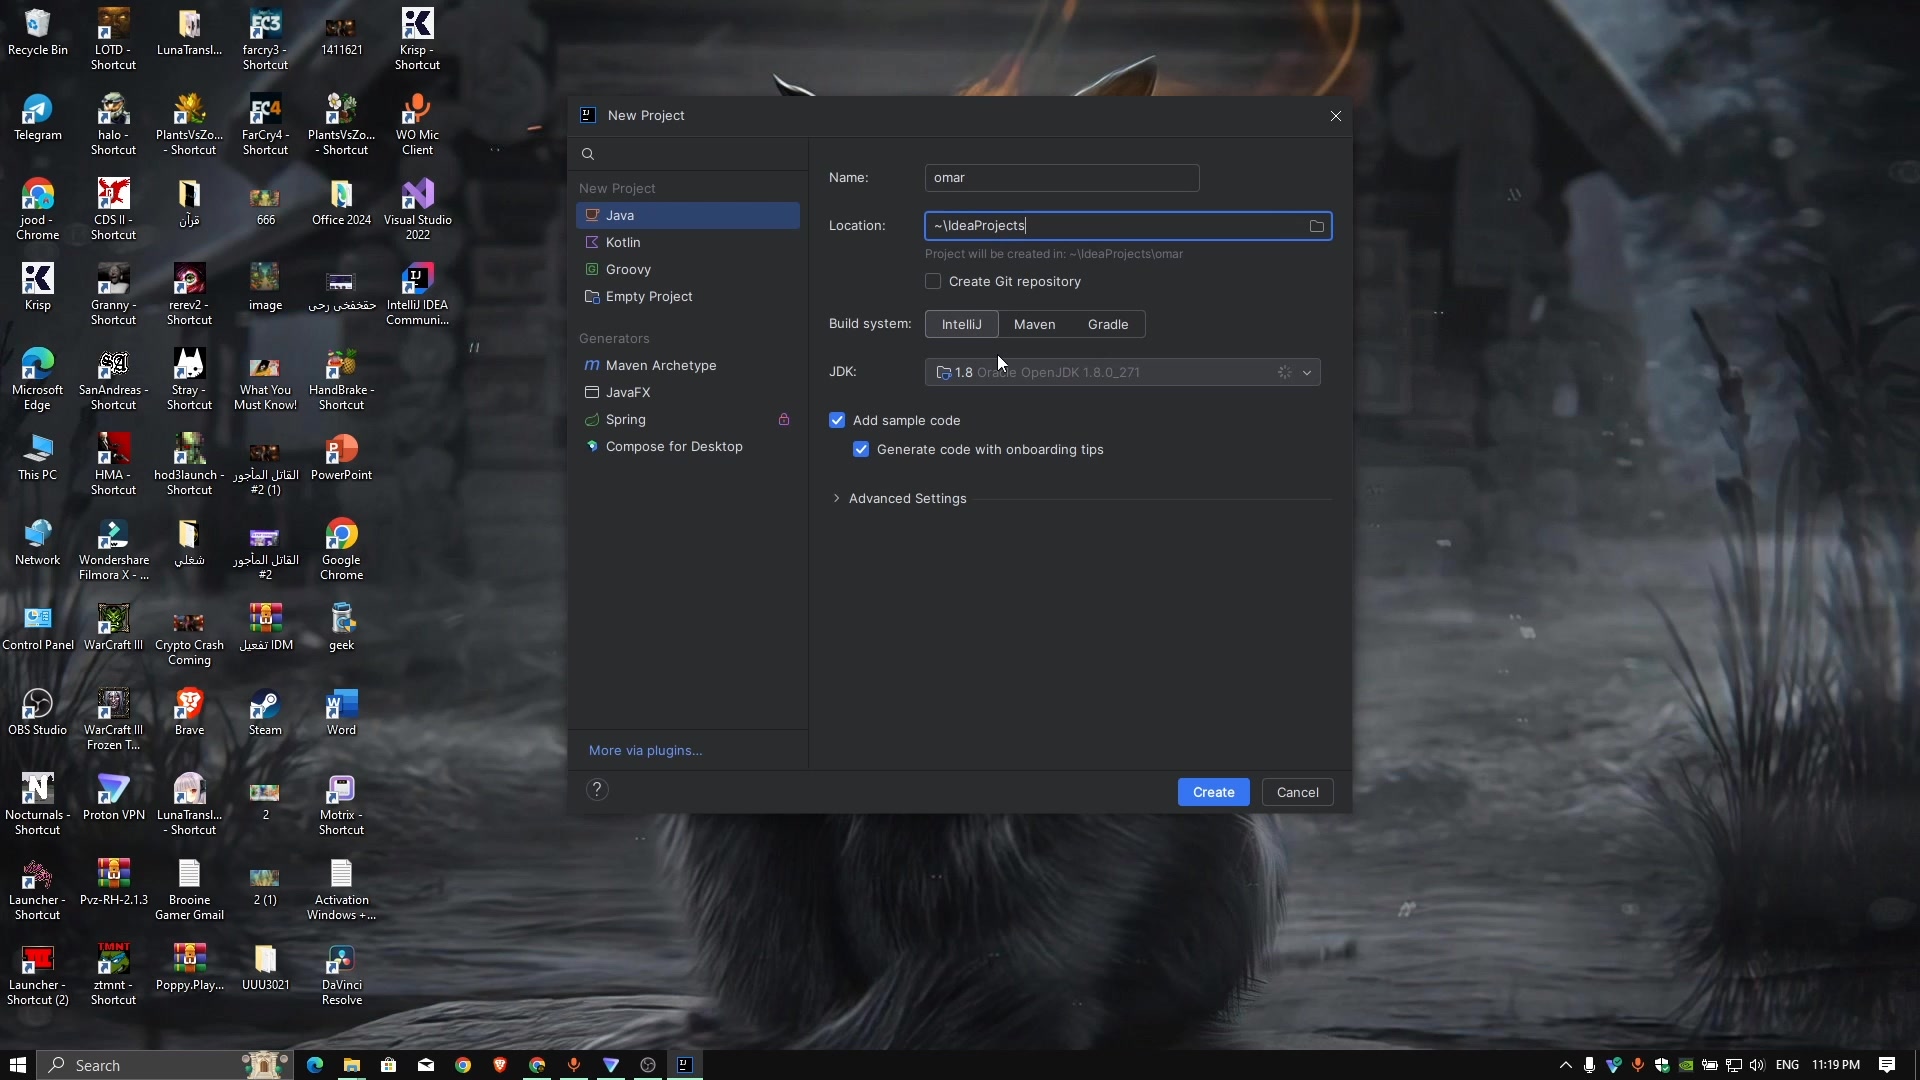Close the New Project dialog
Screen dimensions: 1920x1080
click(x=1335, y=116)
